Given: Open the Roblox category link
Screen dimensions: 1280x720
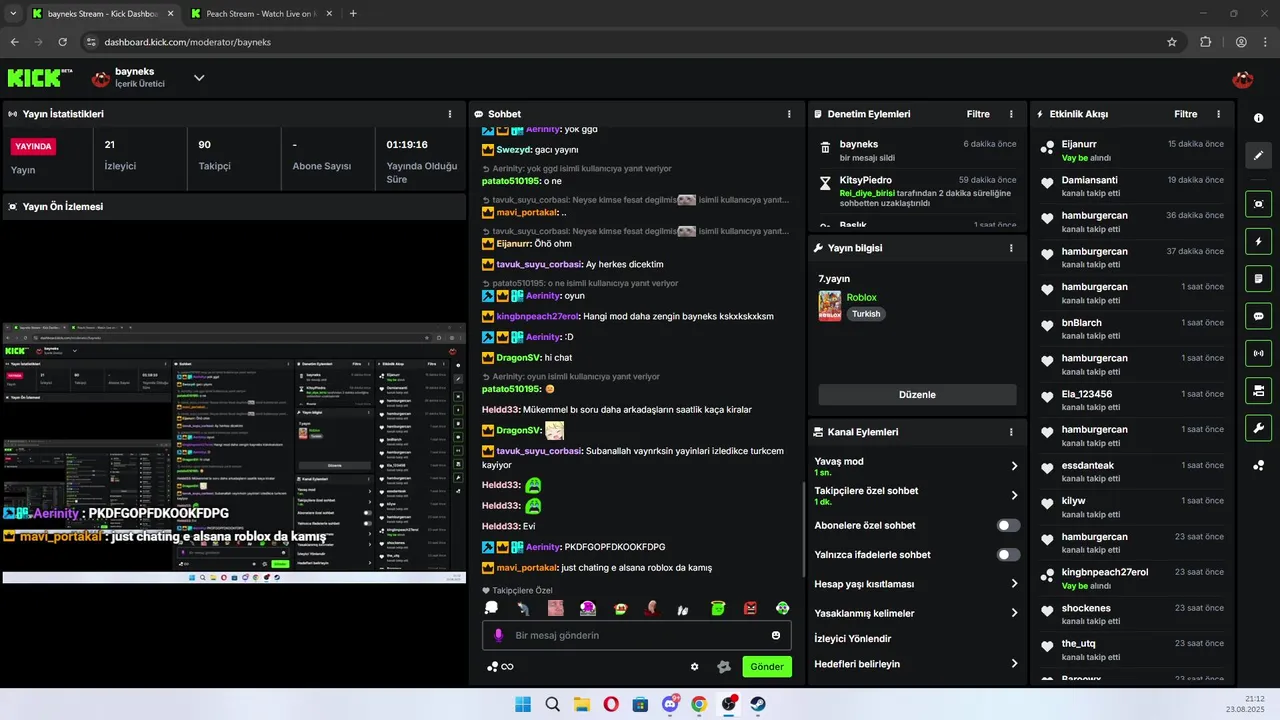Looking at the screenshot, I should point(861,297).
